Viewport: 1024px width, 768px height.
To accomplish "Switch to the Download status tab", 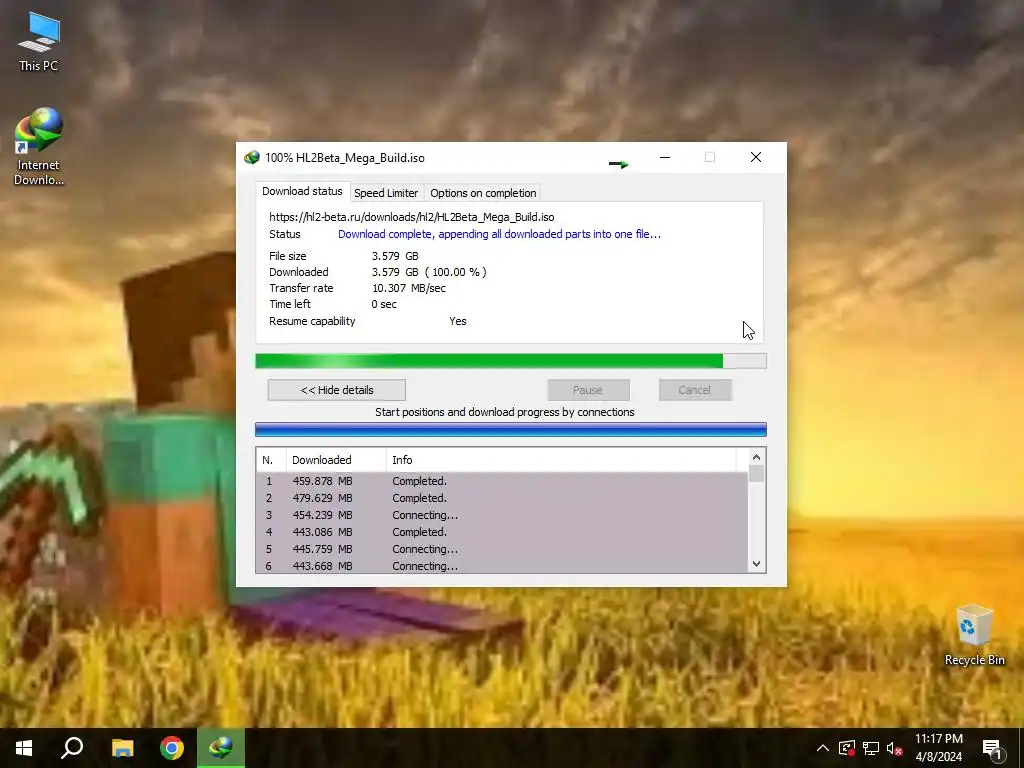I will (x=302, y=191).
